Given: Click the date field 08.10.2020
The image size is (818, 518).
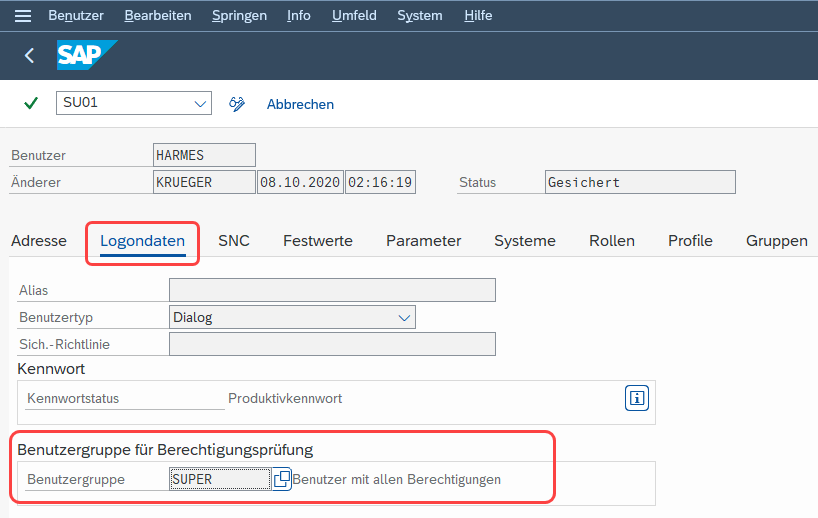Looking at the screenshot, I should [x=300, y=182].
